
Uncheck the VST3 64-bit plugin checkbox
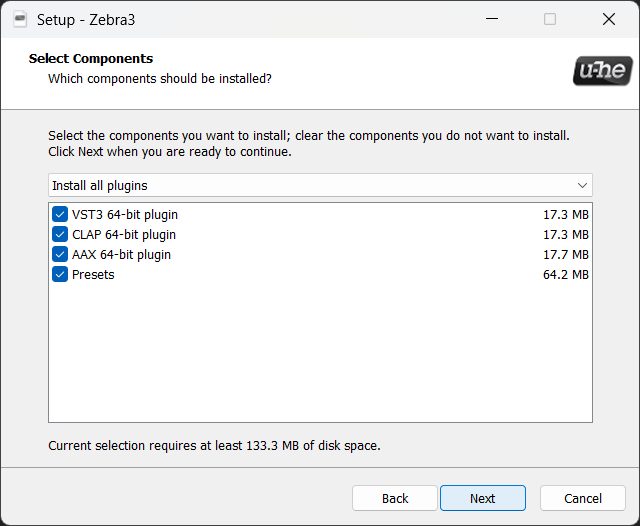(x=60, y=214)
